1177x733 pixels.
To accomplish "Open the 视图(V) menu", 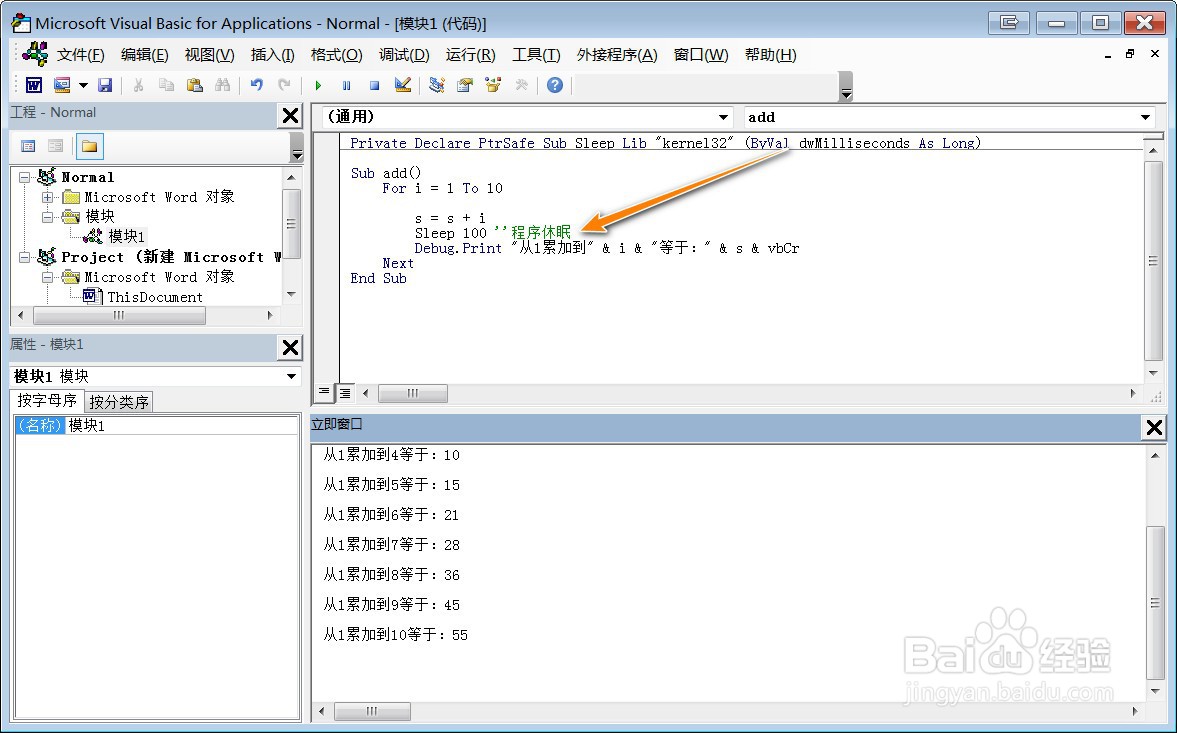I will click(209, 55).
